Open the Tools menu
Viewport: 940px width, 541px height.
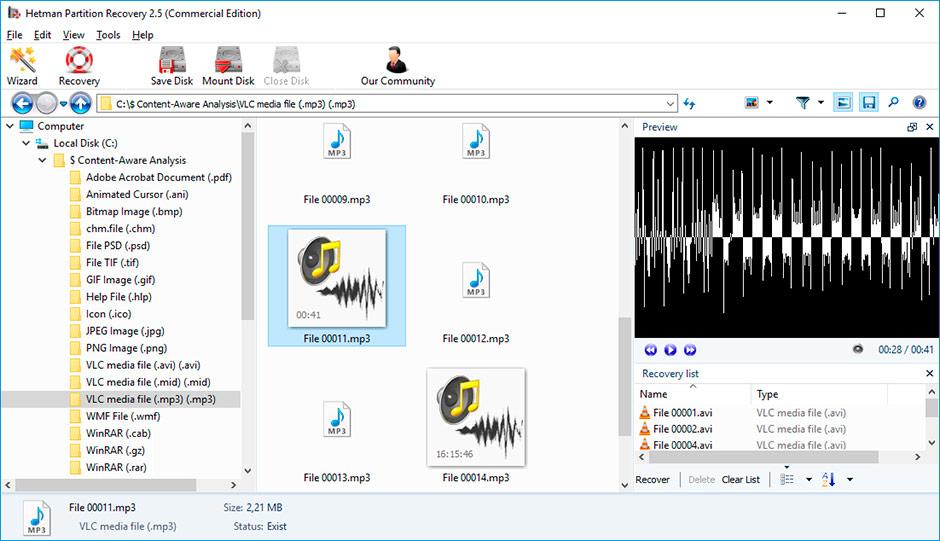(108, 35)
